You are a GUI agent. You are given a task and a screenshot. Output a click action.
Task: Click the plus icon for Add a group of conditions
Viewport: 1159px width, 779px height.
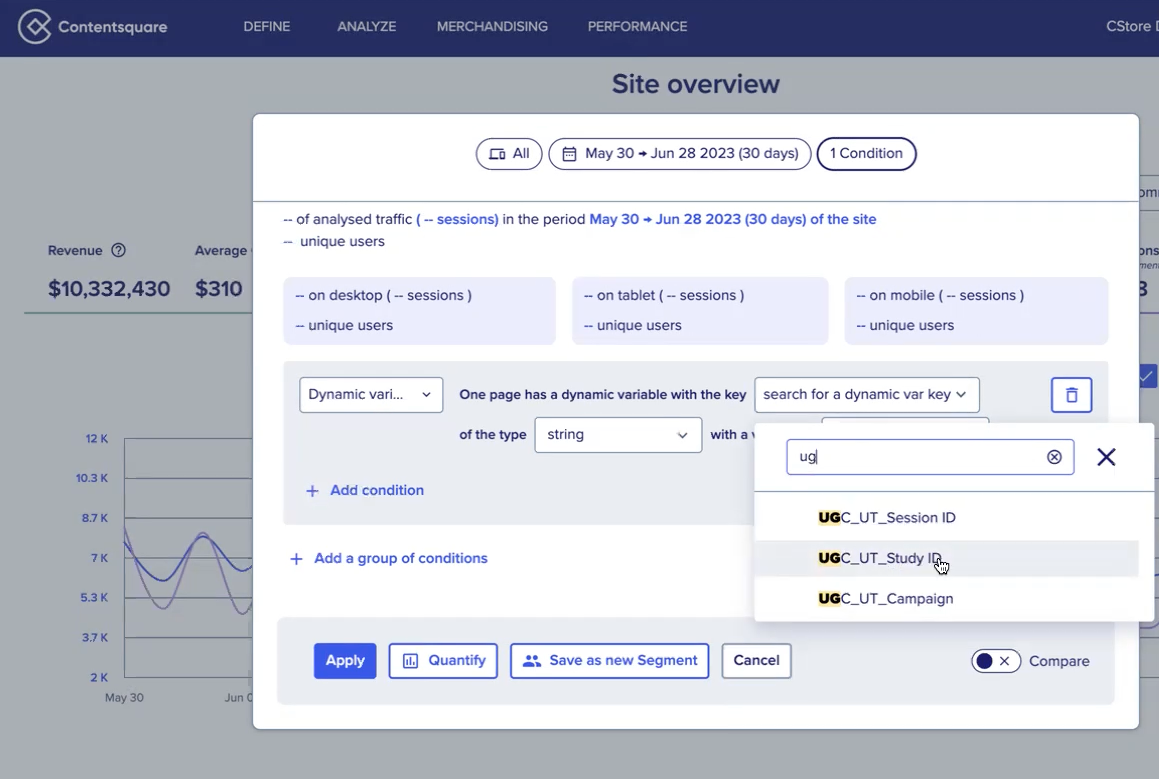pyautogui.click(x=296, y=559)
